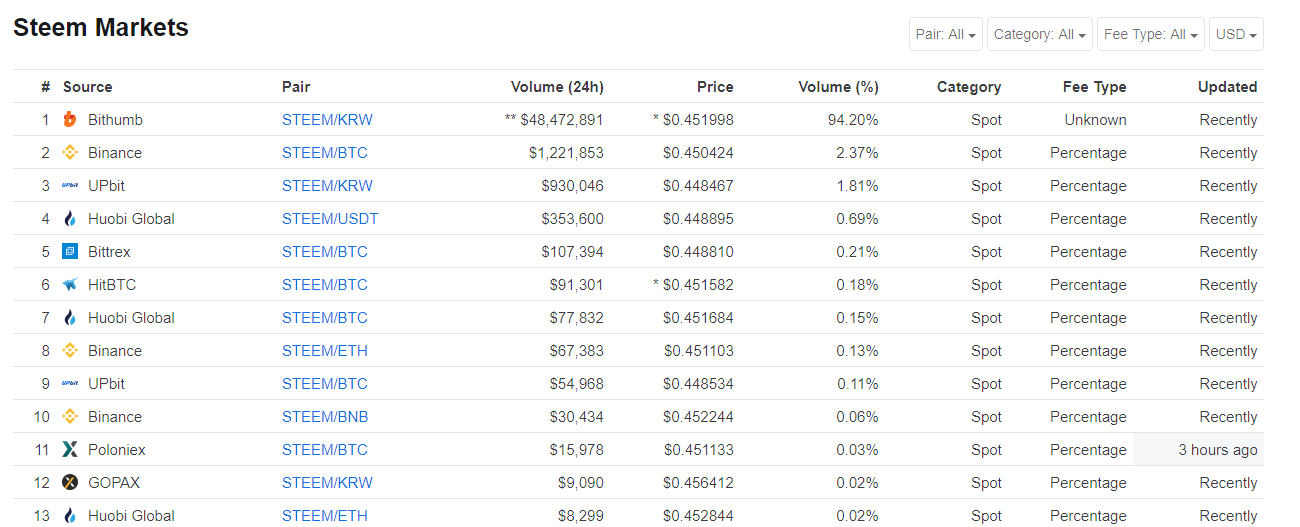1300x527 pixels.
Task: Click the Poloniex source name
Action: (116, 450)
